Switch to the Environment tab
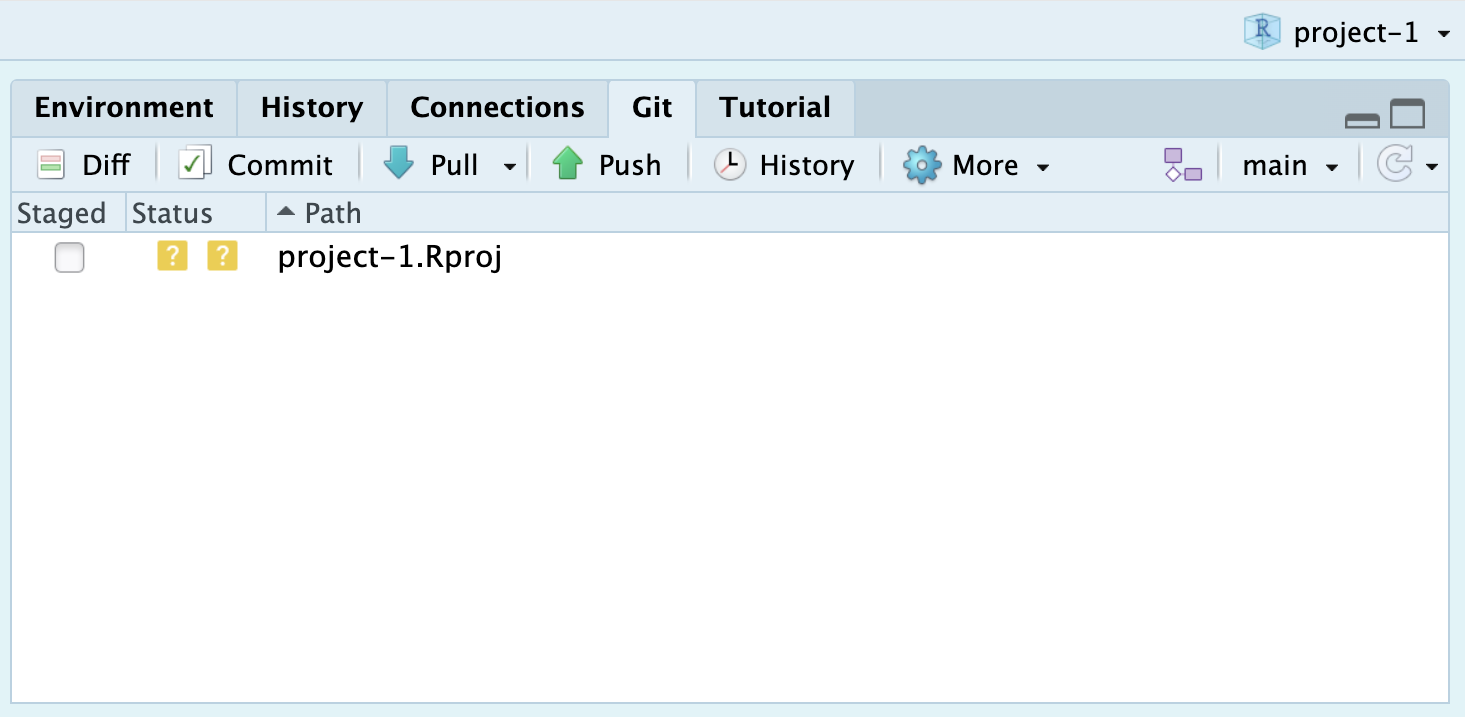The height and width of the screenshot is (717, 1465). (x=124, y=108)
